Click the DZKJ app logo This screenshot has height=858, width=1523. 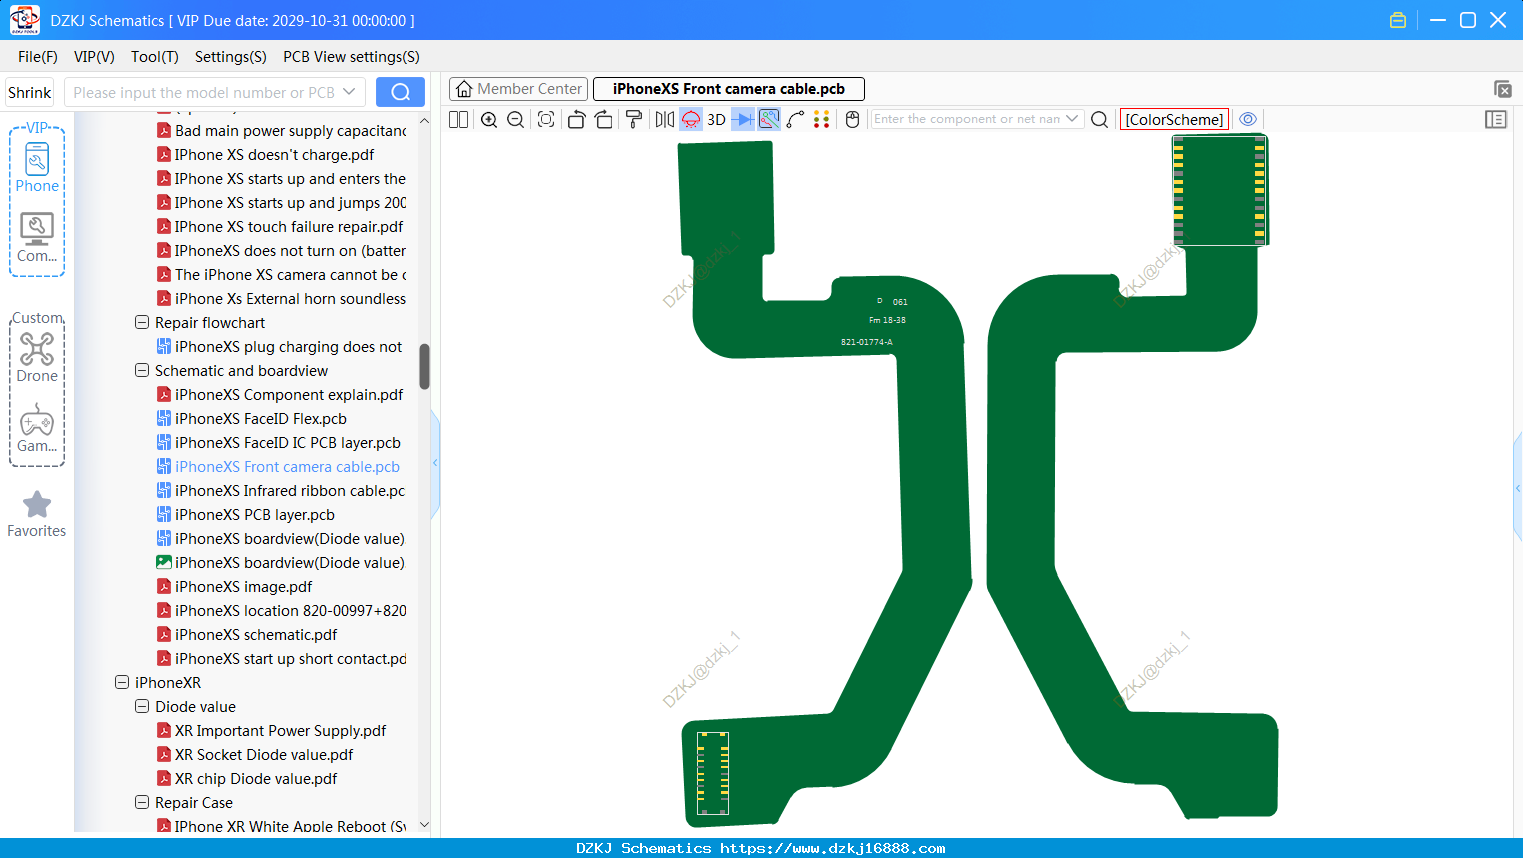(x=24, y=20)
